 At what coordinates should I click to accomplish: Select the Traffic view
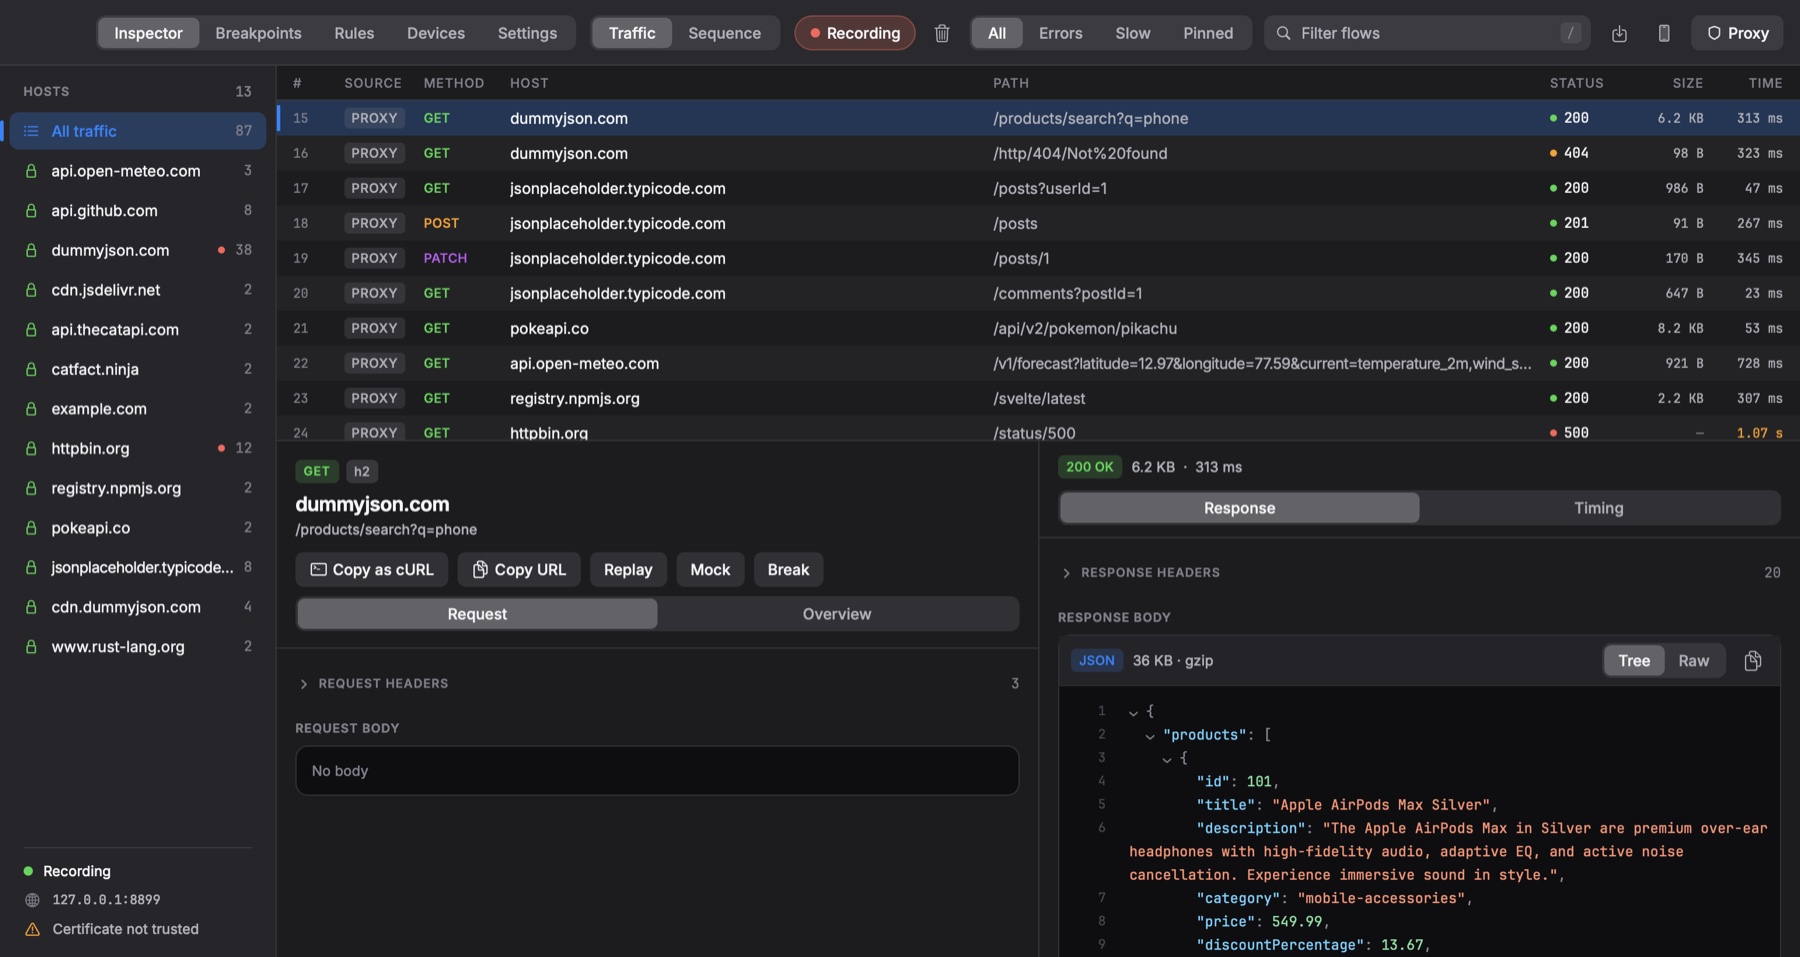point(632,33)
